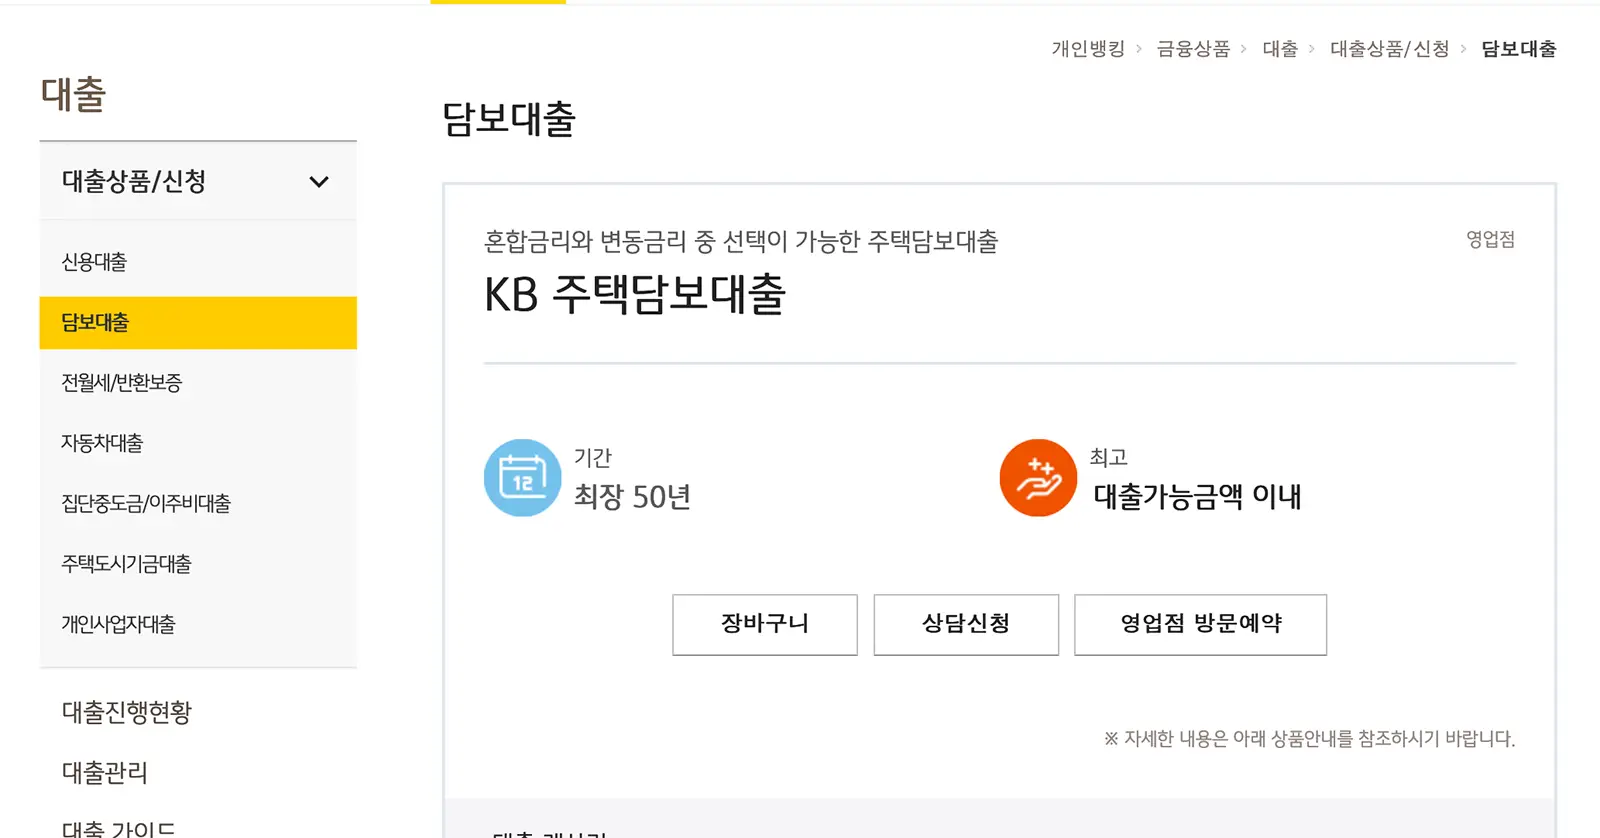Select 개인사업자대출 in the sidebar
The image size is (1600, 838).
pyautogui.click(x=117, y=624)
